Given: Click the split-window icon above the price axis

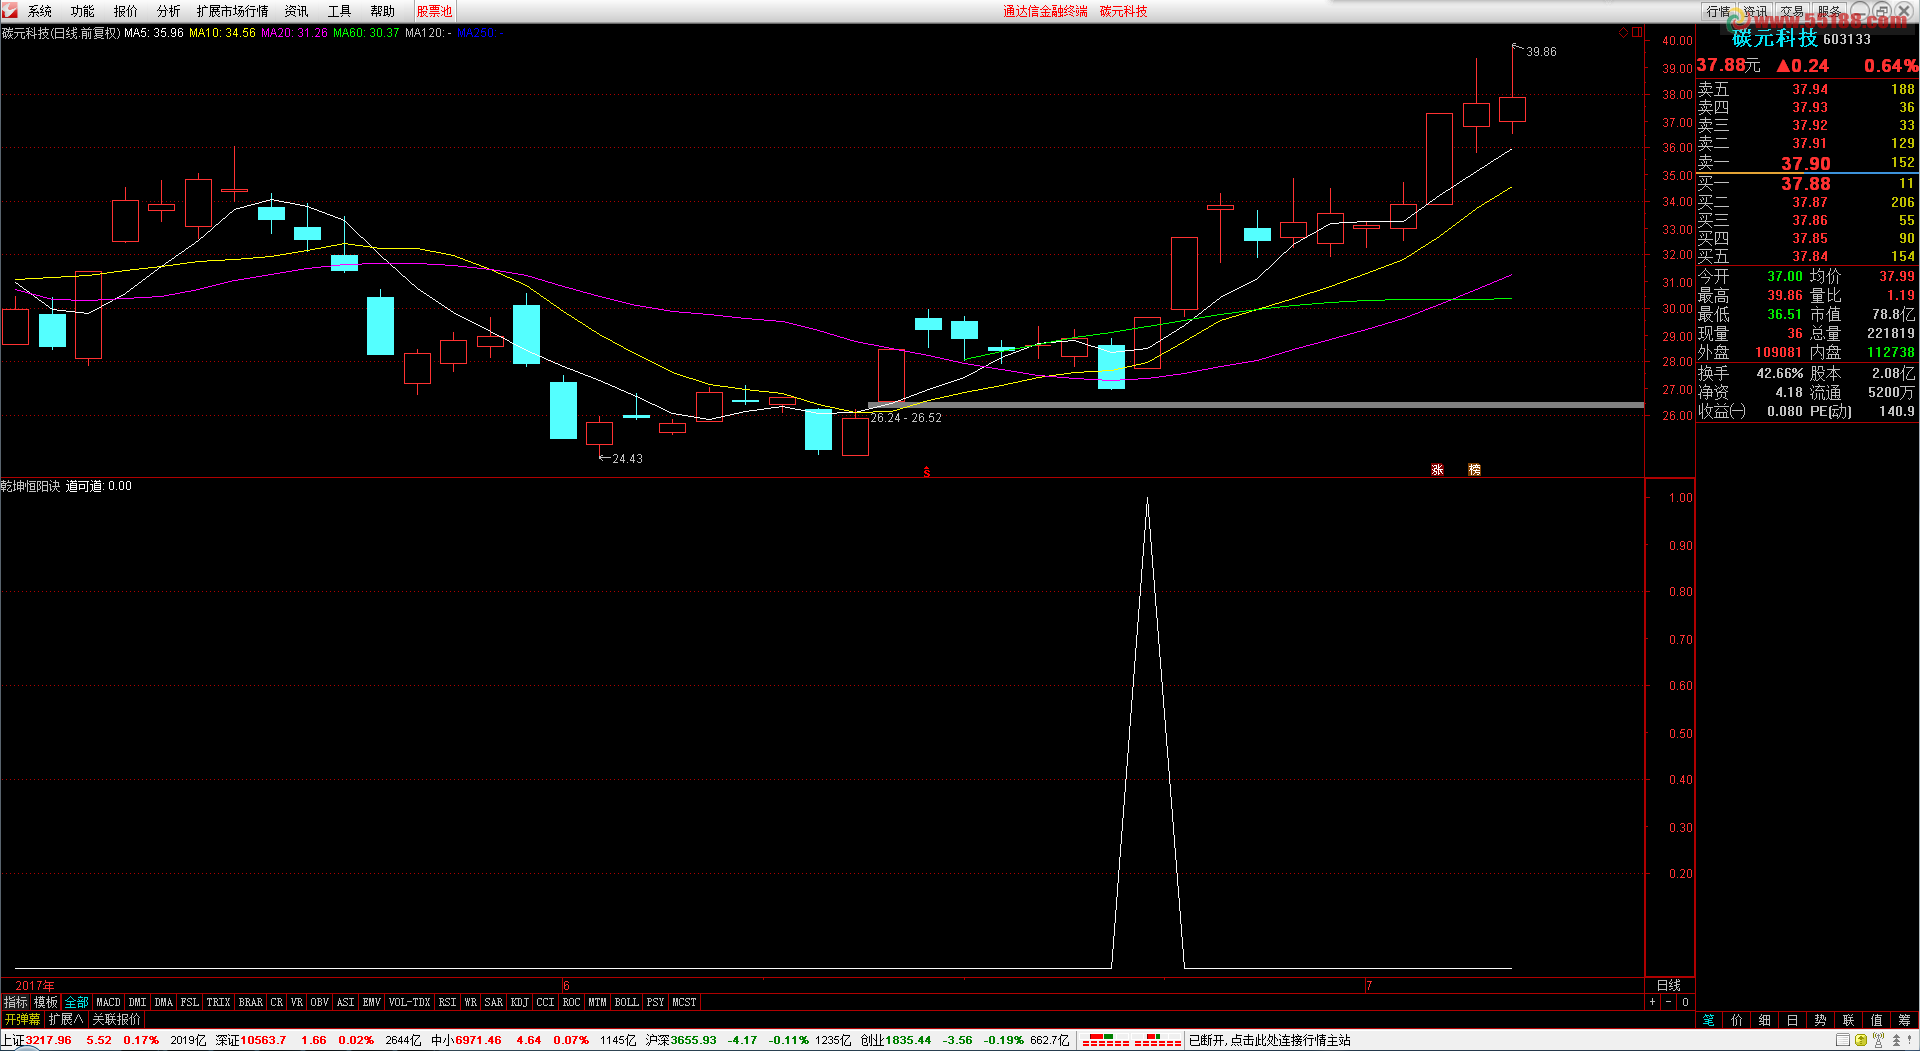Looking at the screenshot, I should point(1637,33).
